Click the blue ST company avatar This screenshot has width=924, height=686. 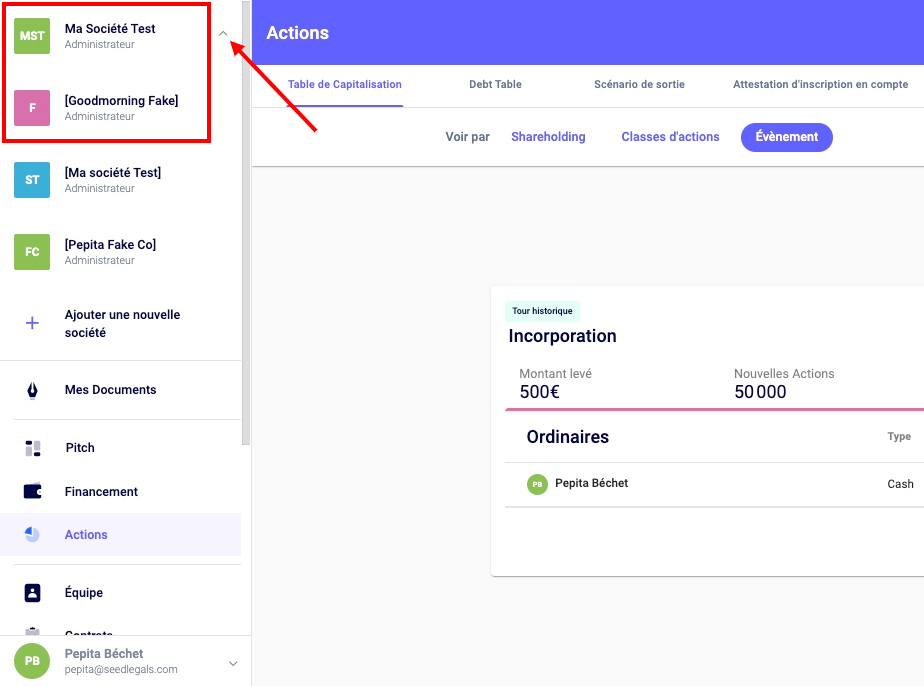click(32, 180)
